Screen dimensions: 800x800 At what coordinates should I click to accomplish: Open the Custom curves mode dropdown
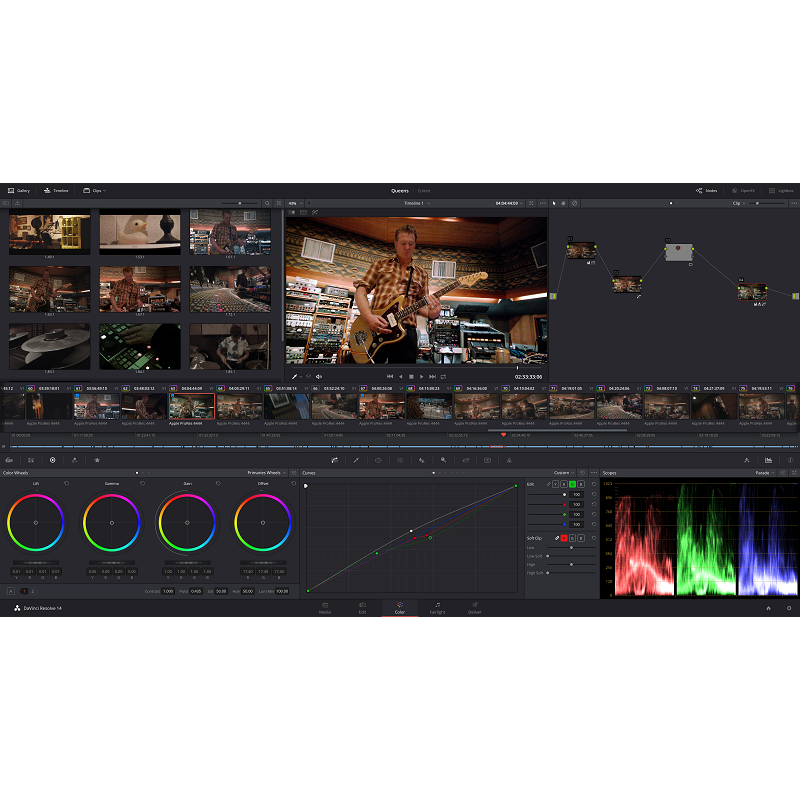[x=563, y=472]
